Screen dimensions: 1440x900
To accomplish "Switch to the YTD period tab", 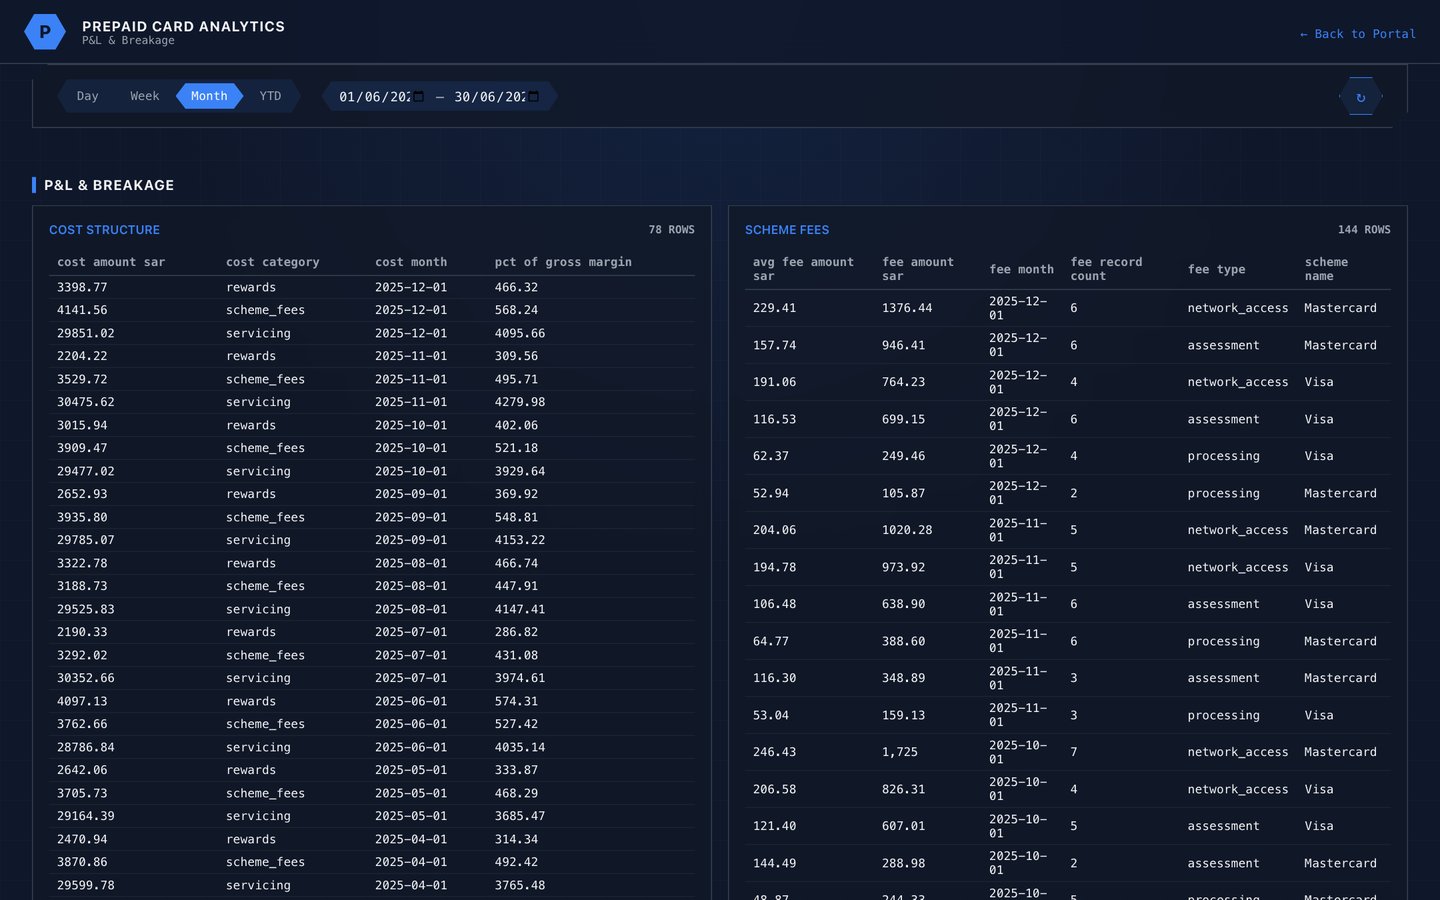I will (x=270, y=96).
